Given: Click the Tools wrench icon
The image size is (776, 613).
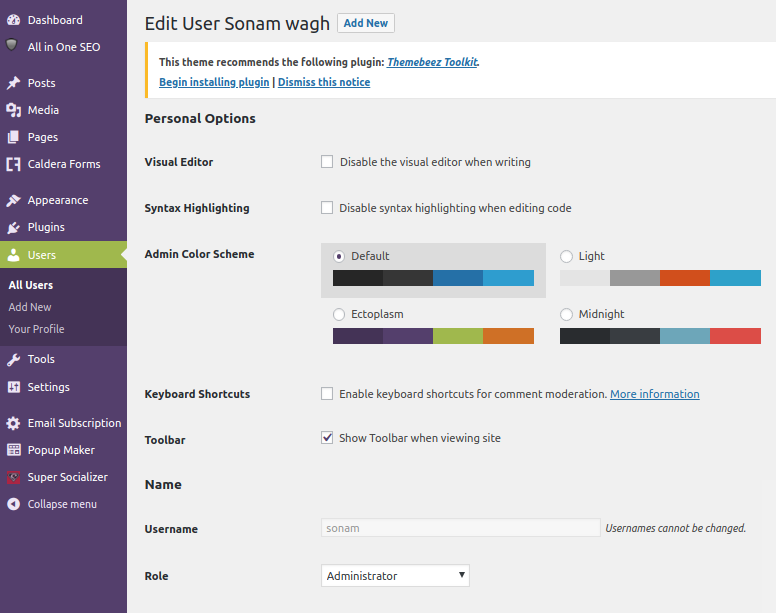Looking at the screenshot, I should [13, 359].
